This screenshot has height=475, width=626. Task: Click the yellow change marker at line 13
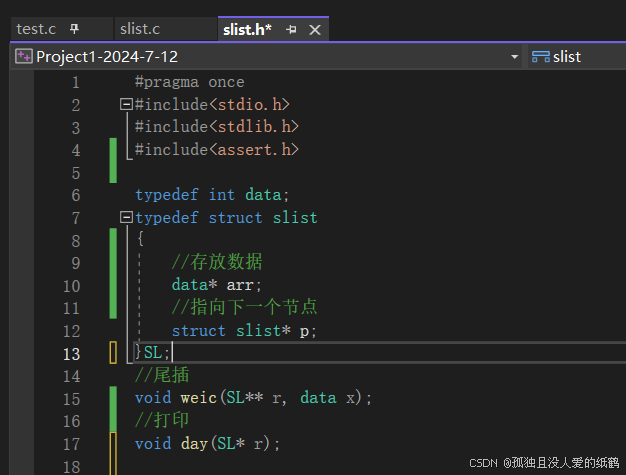pyautogui.click(x=113, y=352)
